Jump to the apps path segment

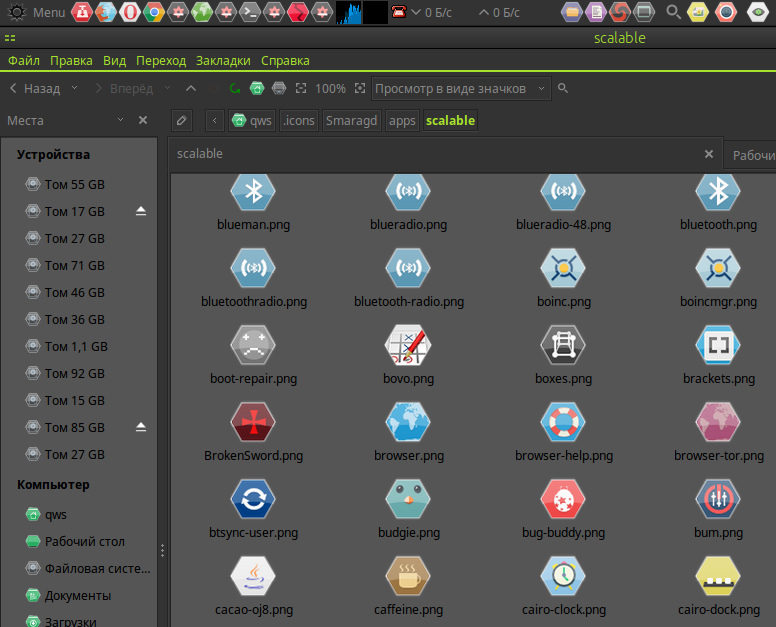click(x=402, y=120)
